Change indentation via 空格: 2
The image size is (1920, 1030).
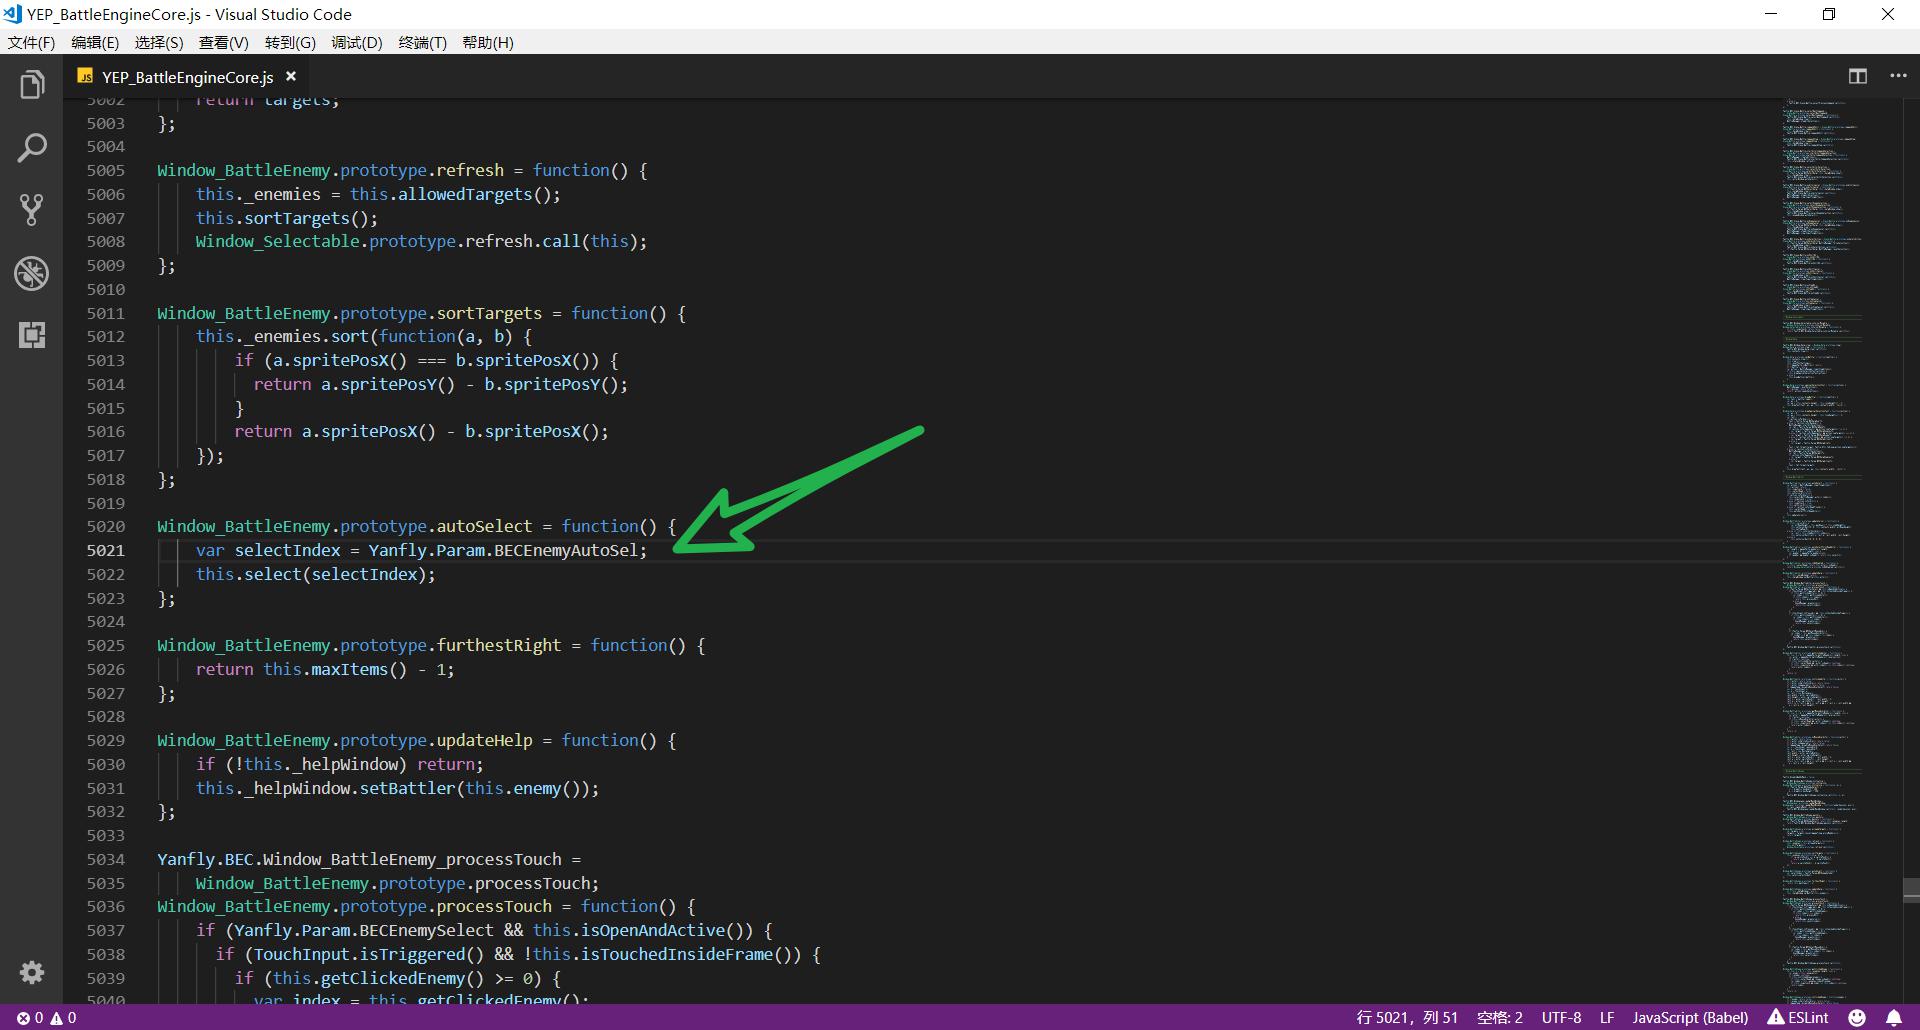[1500, 1017]
